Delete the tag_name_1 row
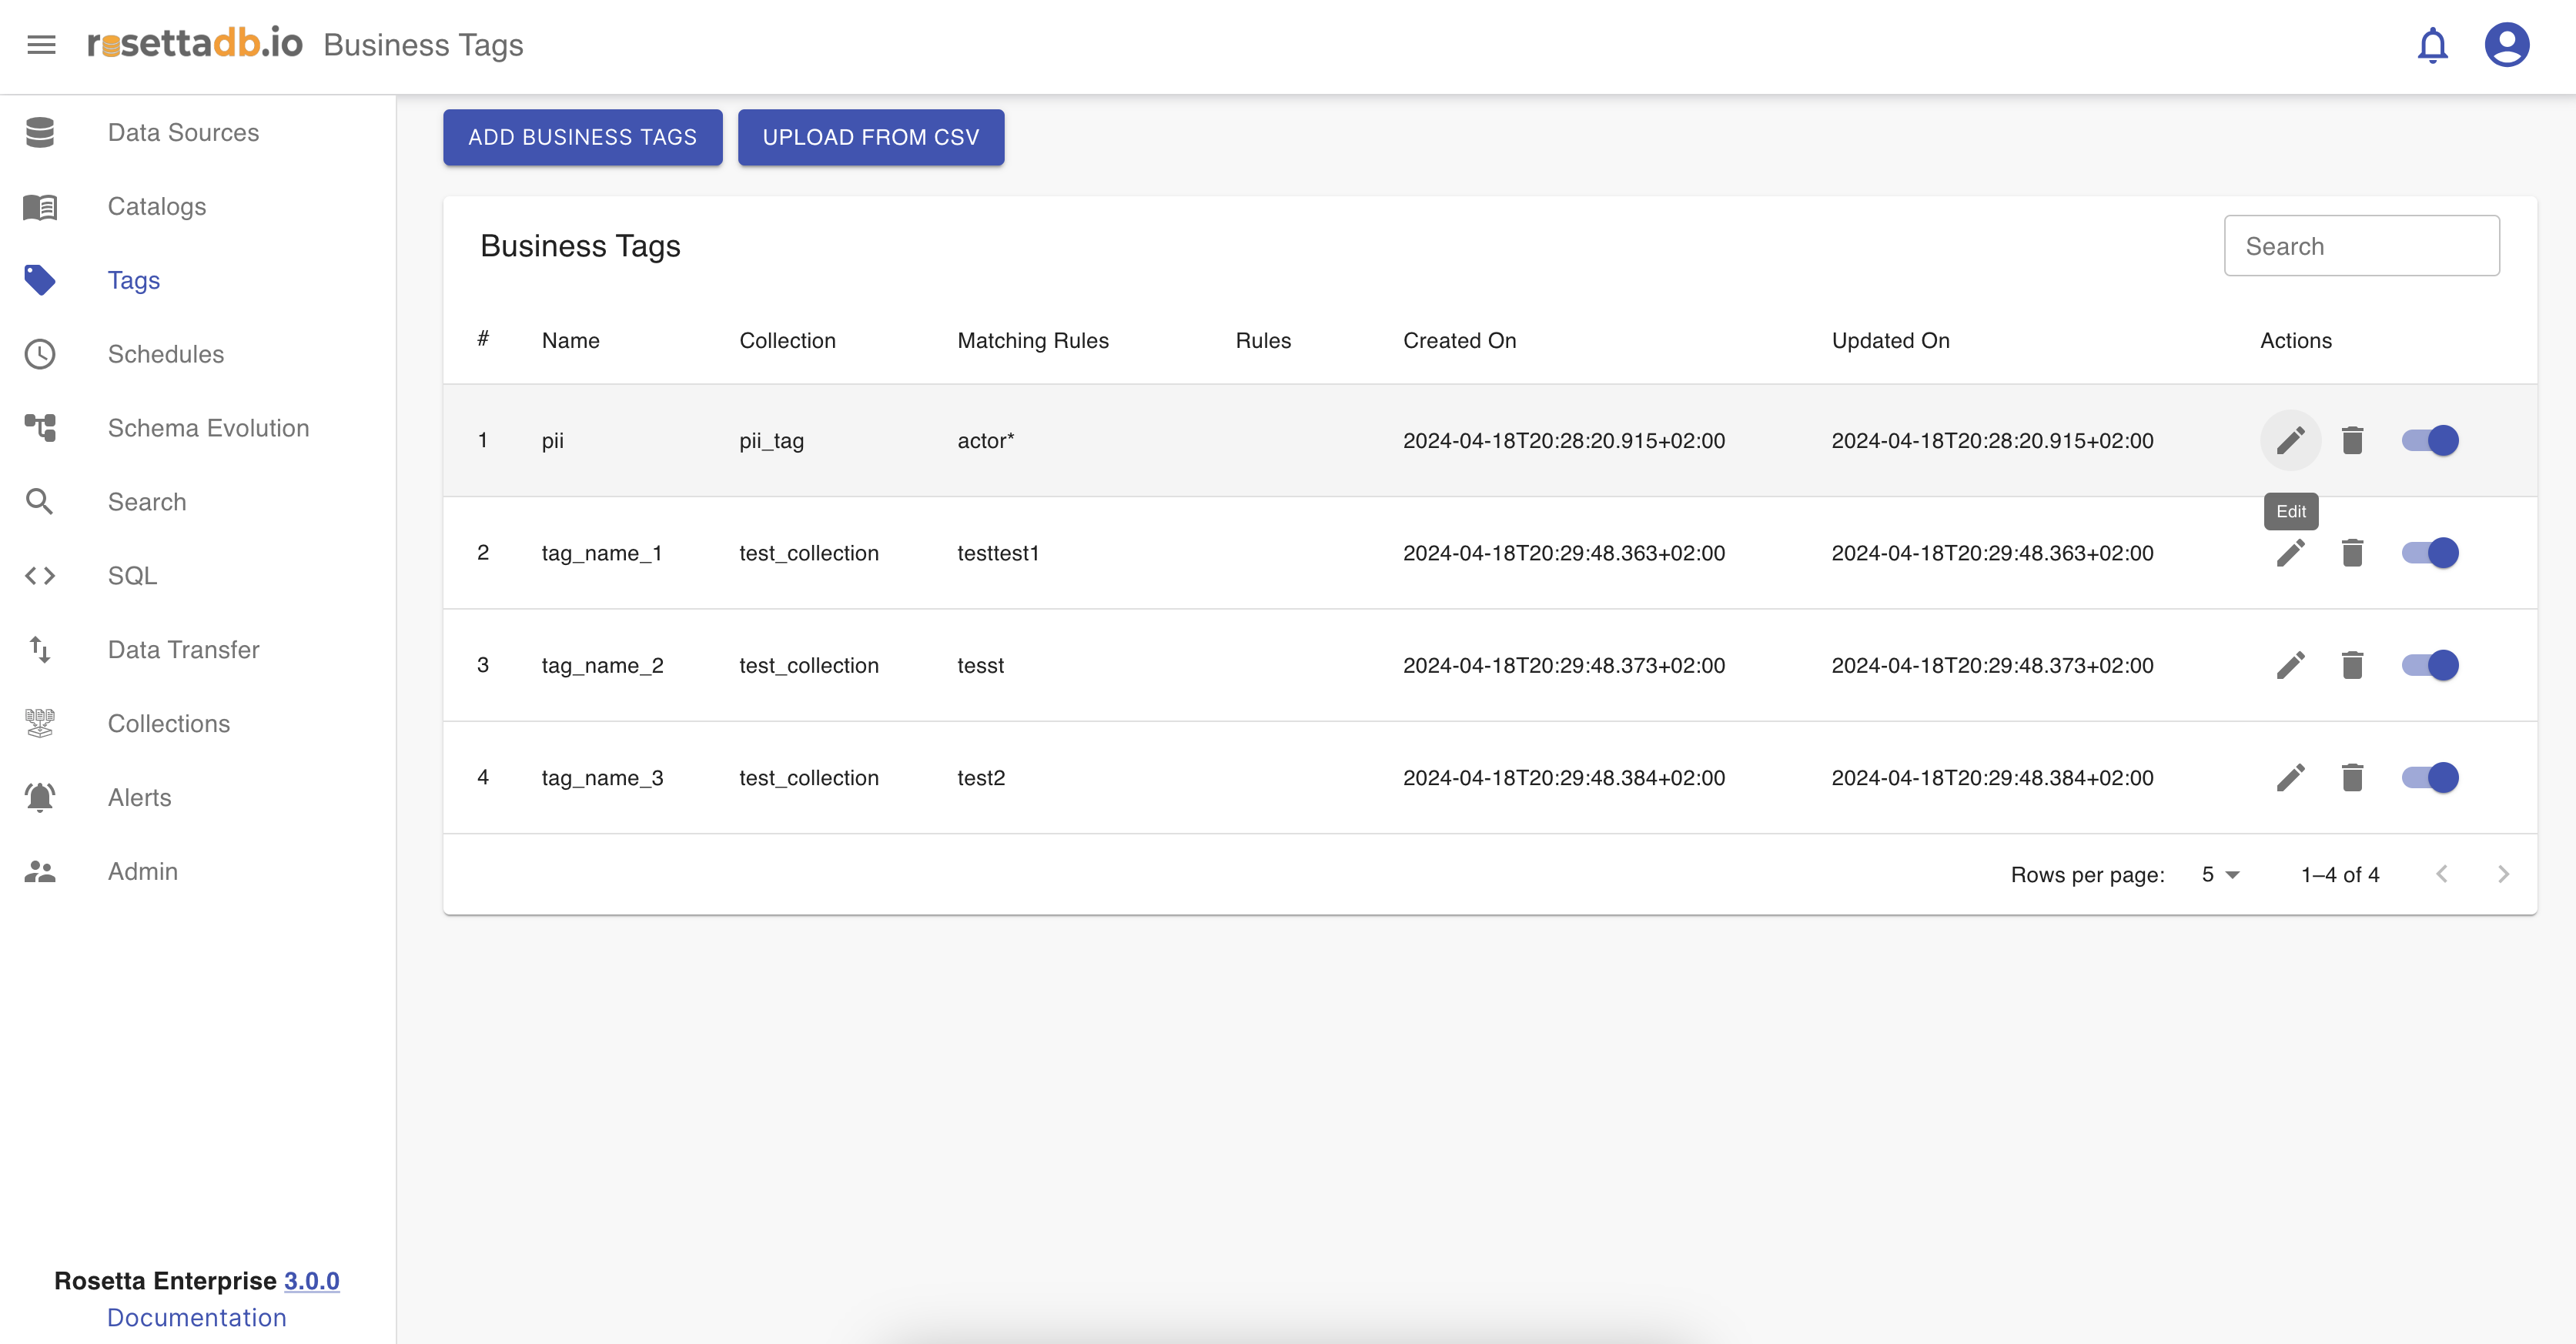This screenshot has height=1344, width=2576. [2352, 553]
